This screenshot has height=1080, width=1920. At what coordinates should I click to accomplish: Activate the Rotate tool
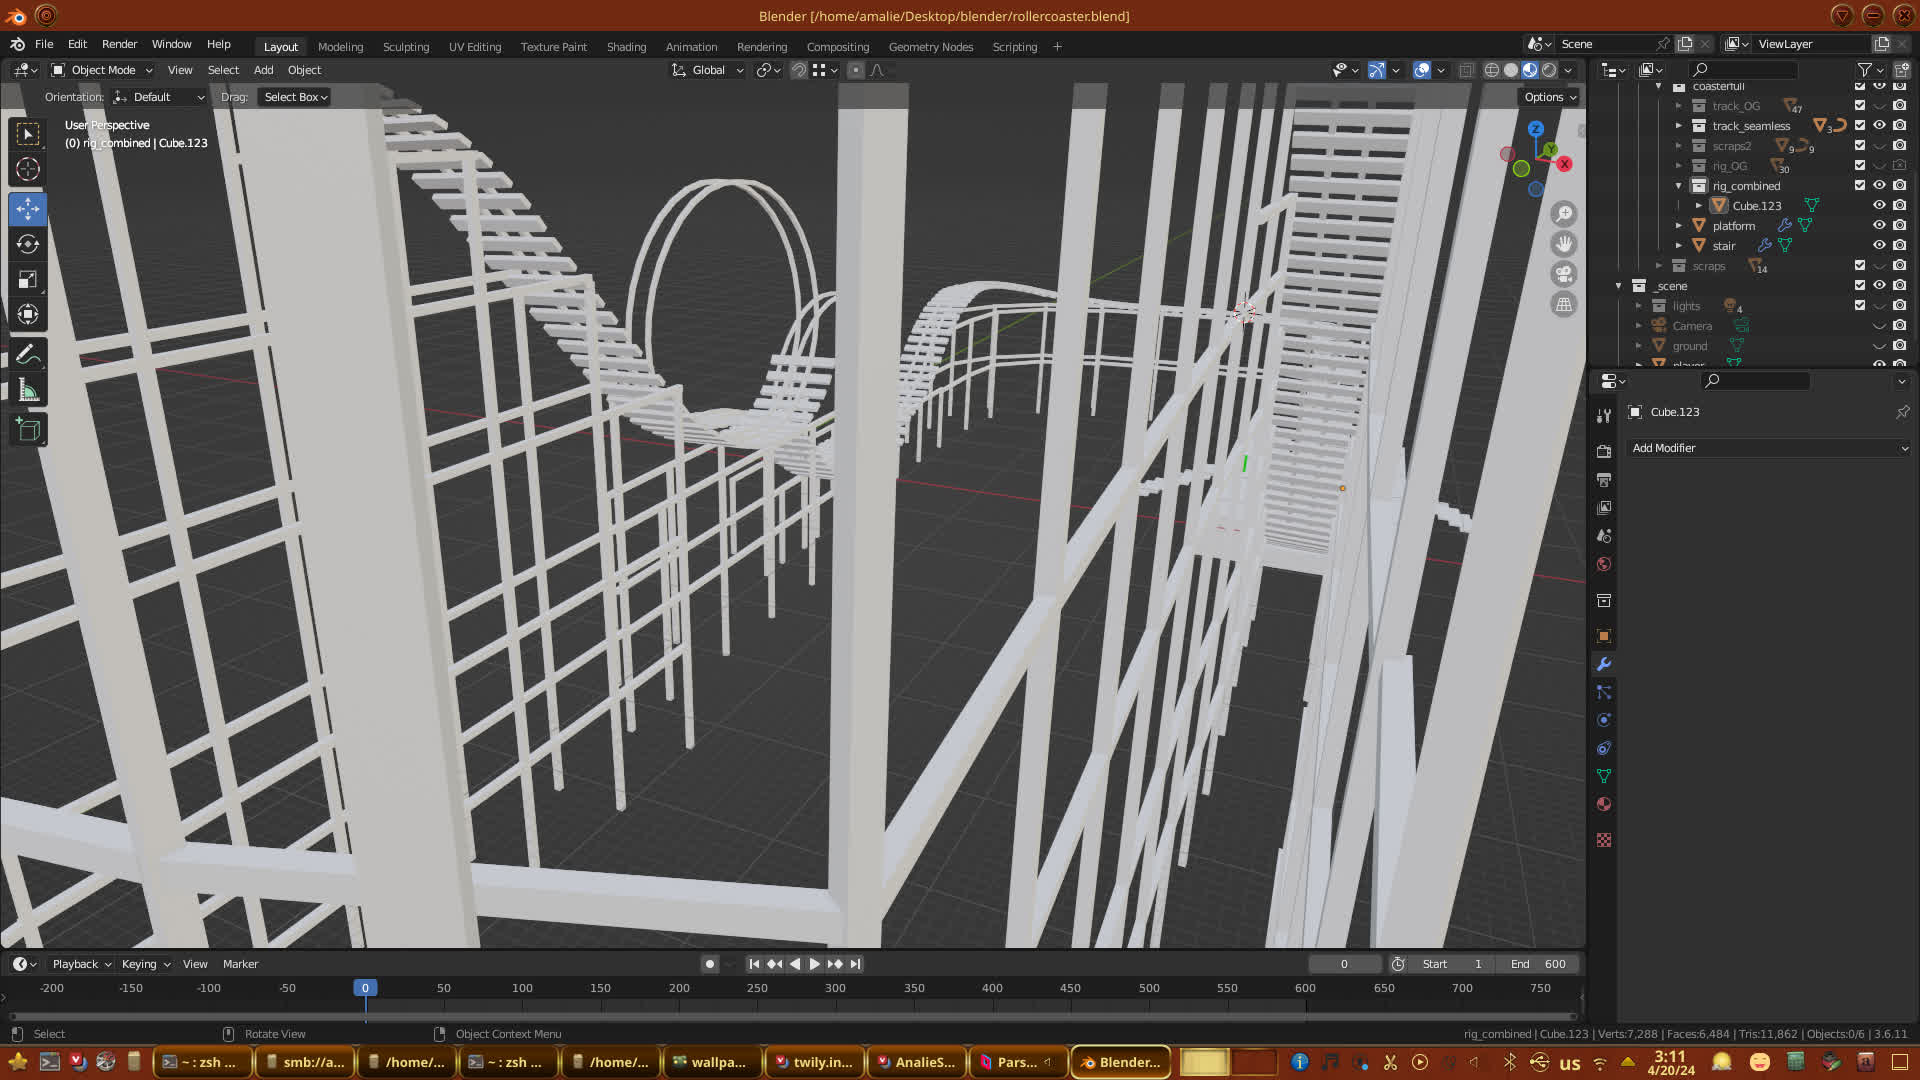pos(28,244)
